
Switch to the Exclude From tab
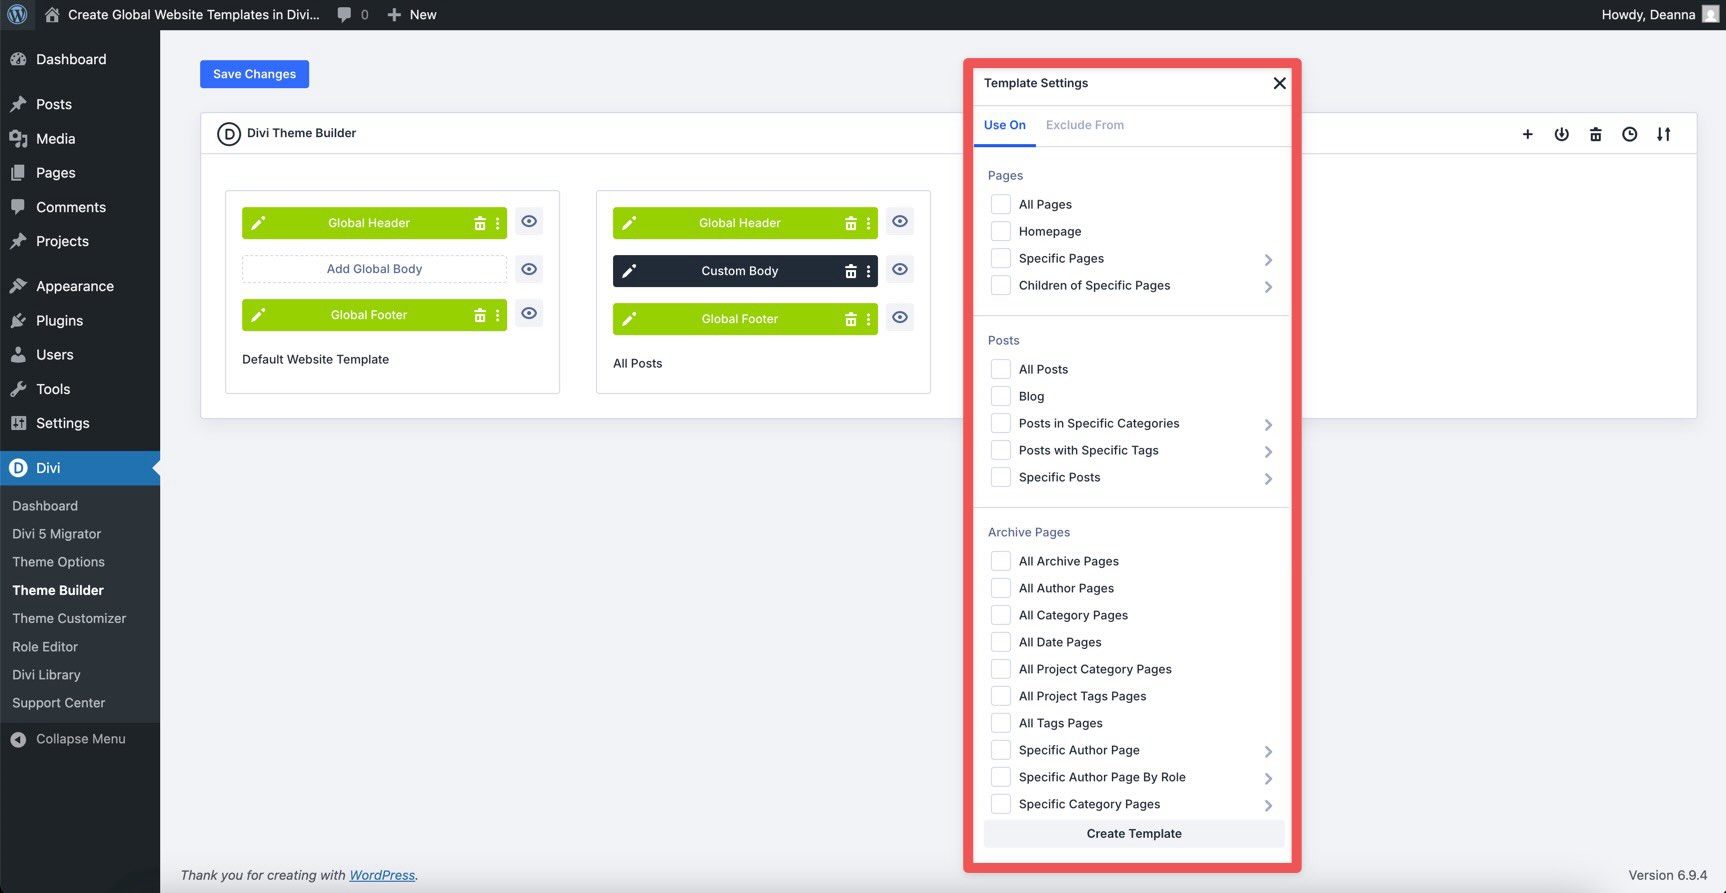point(1085,125)
